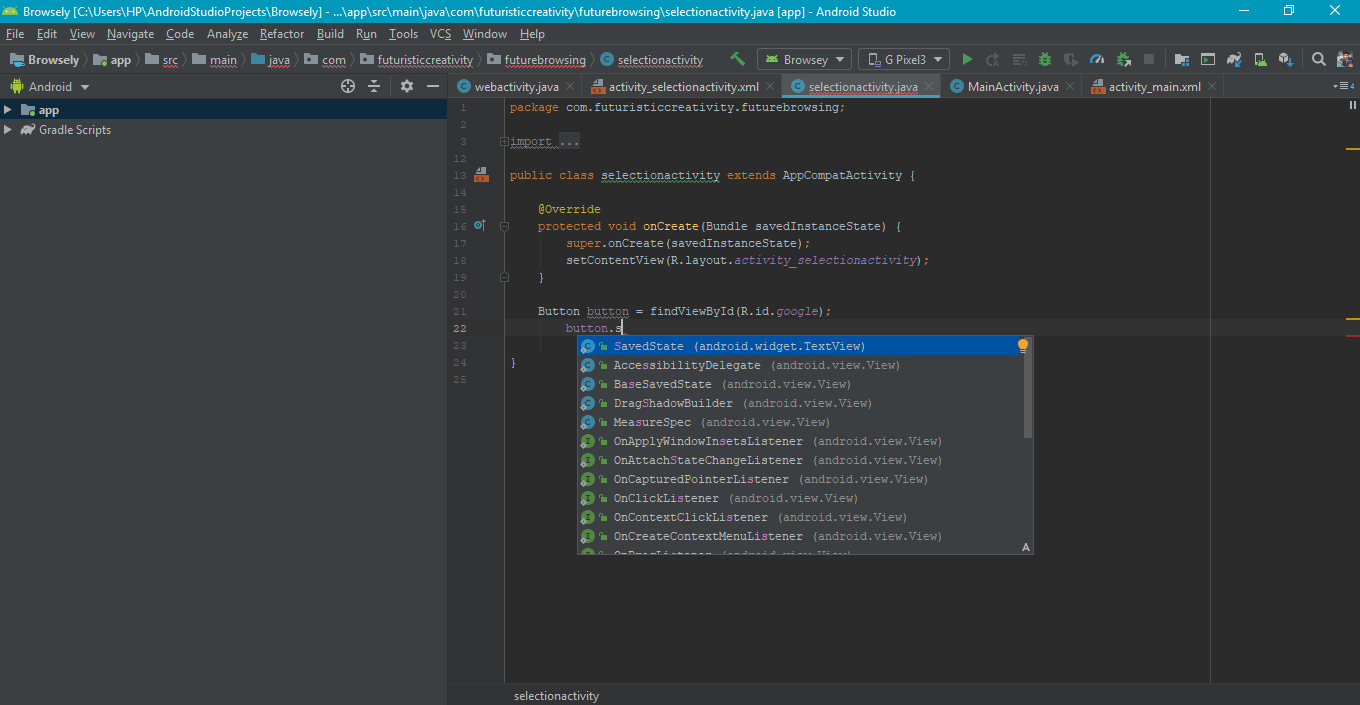The height and width of the screenshot is (705, 1360).
Task: Click the Select Opened File target icon
Action: coord(348,87)
